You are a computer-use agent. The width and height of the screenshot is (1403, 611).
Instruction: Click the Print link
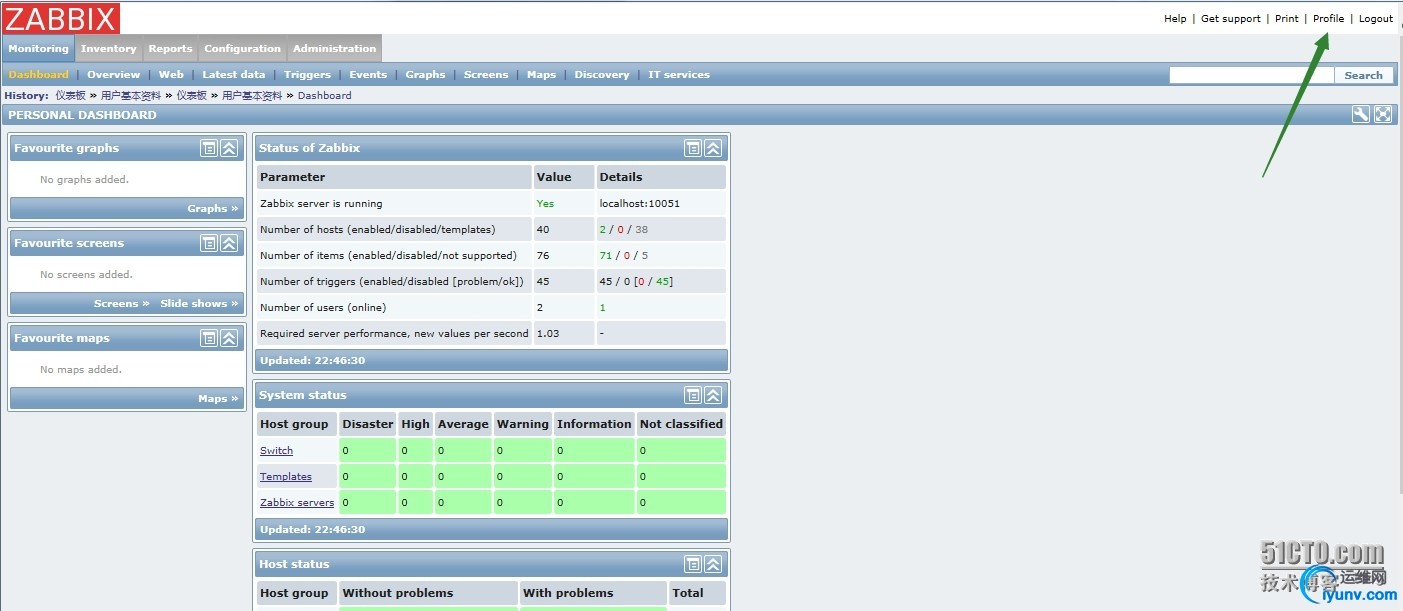click(1287, 19)
